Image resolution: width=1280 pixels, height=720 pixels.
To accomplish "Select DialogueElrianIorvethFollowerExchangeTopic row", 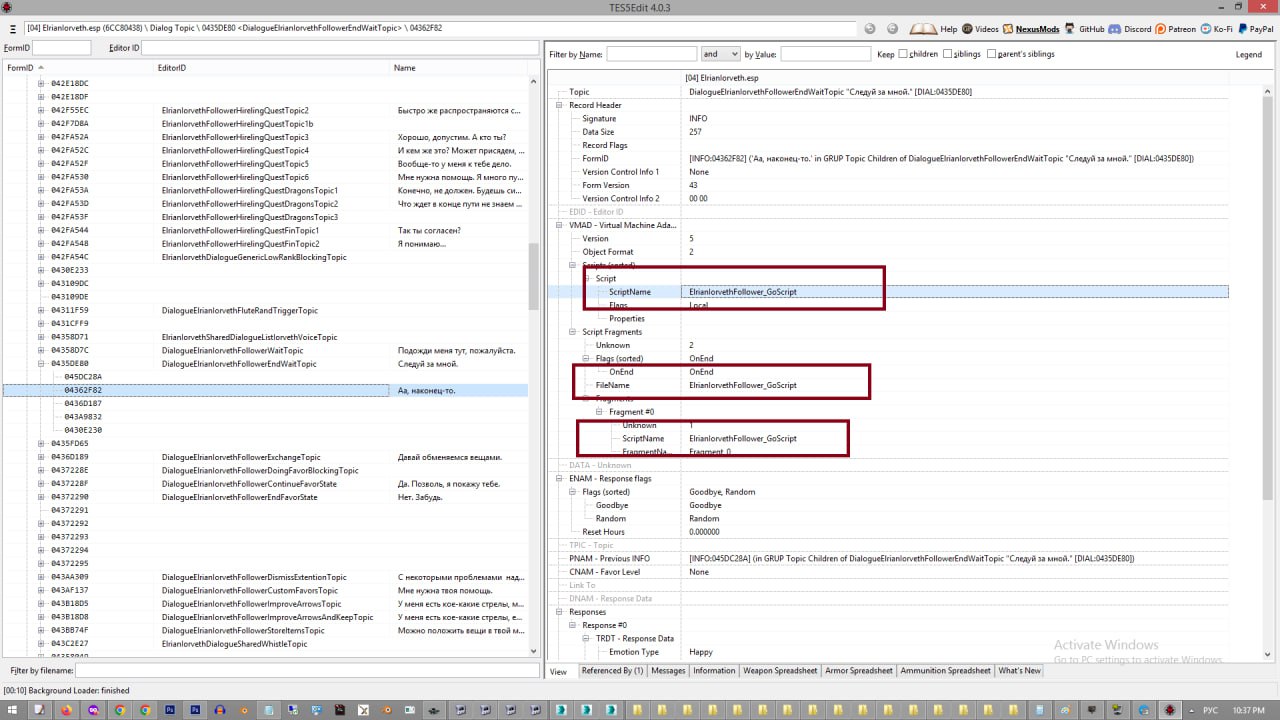I will coord(265,457).
